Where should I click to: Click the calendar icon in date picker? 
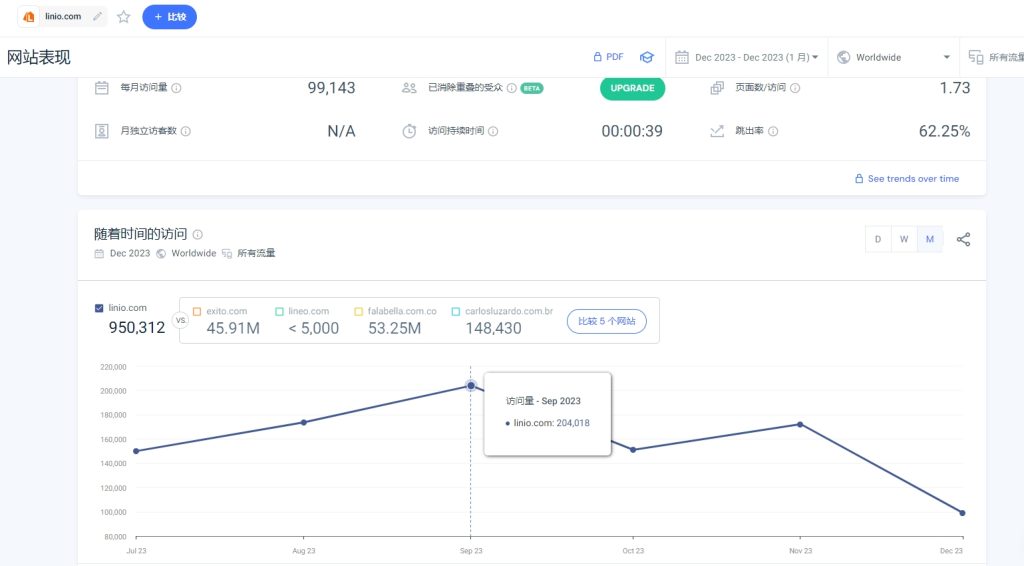(682, 57)
